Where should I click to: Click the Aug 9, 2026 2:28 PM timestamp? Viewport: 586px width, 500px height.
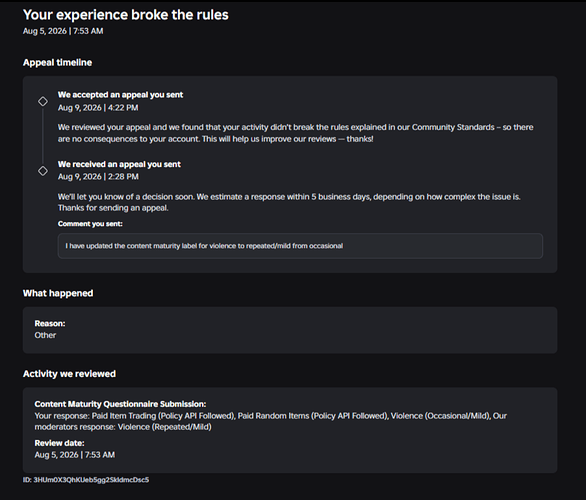tap(98, 176)
